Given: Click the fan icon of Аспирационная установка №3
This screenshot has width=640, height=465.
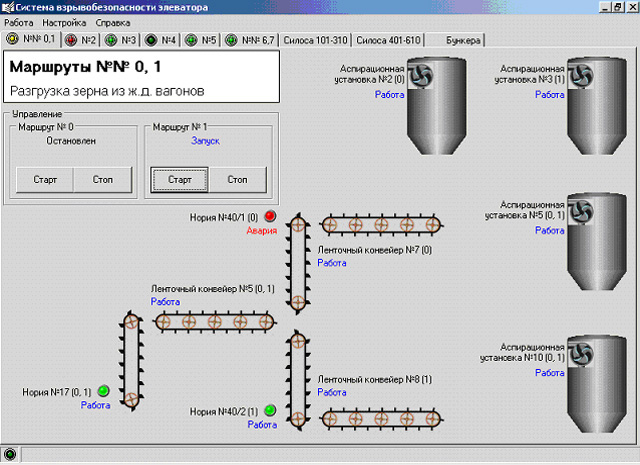Looking at the screenshot, I should coord(581,75).
